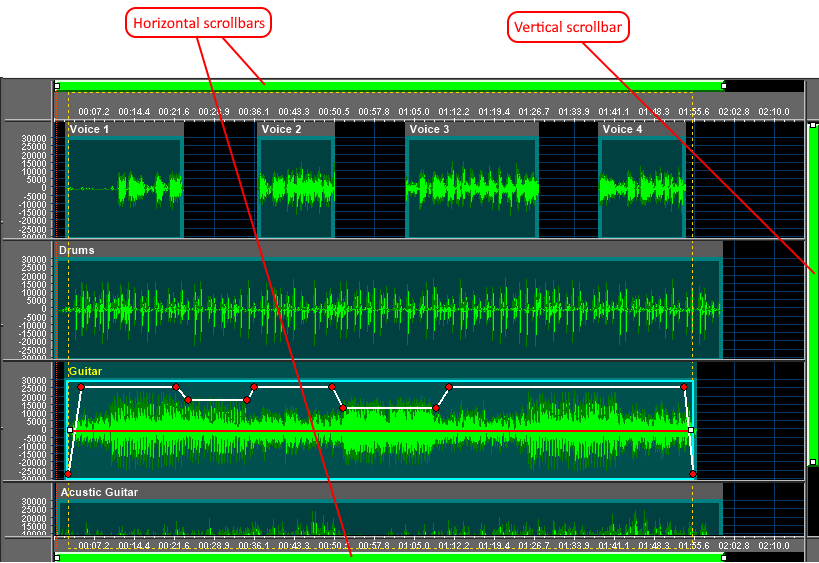Select the Voice 2 audio clip waveform

295,188
